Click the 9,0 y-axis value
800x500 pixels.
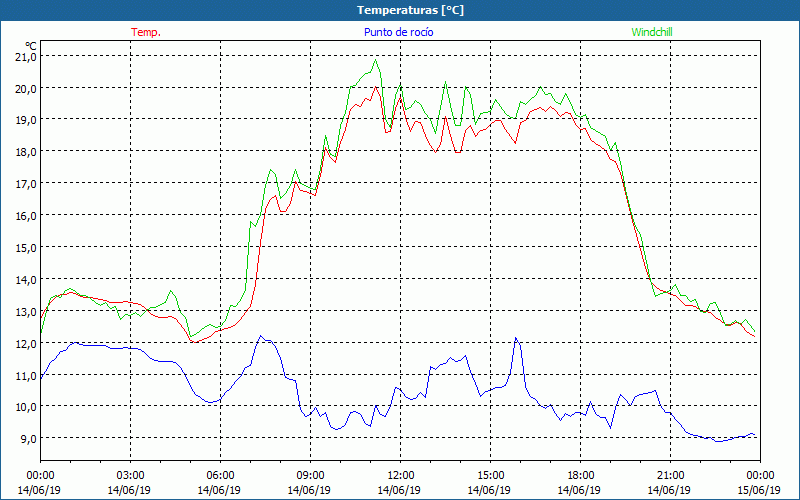coord(28,439)
